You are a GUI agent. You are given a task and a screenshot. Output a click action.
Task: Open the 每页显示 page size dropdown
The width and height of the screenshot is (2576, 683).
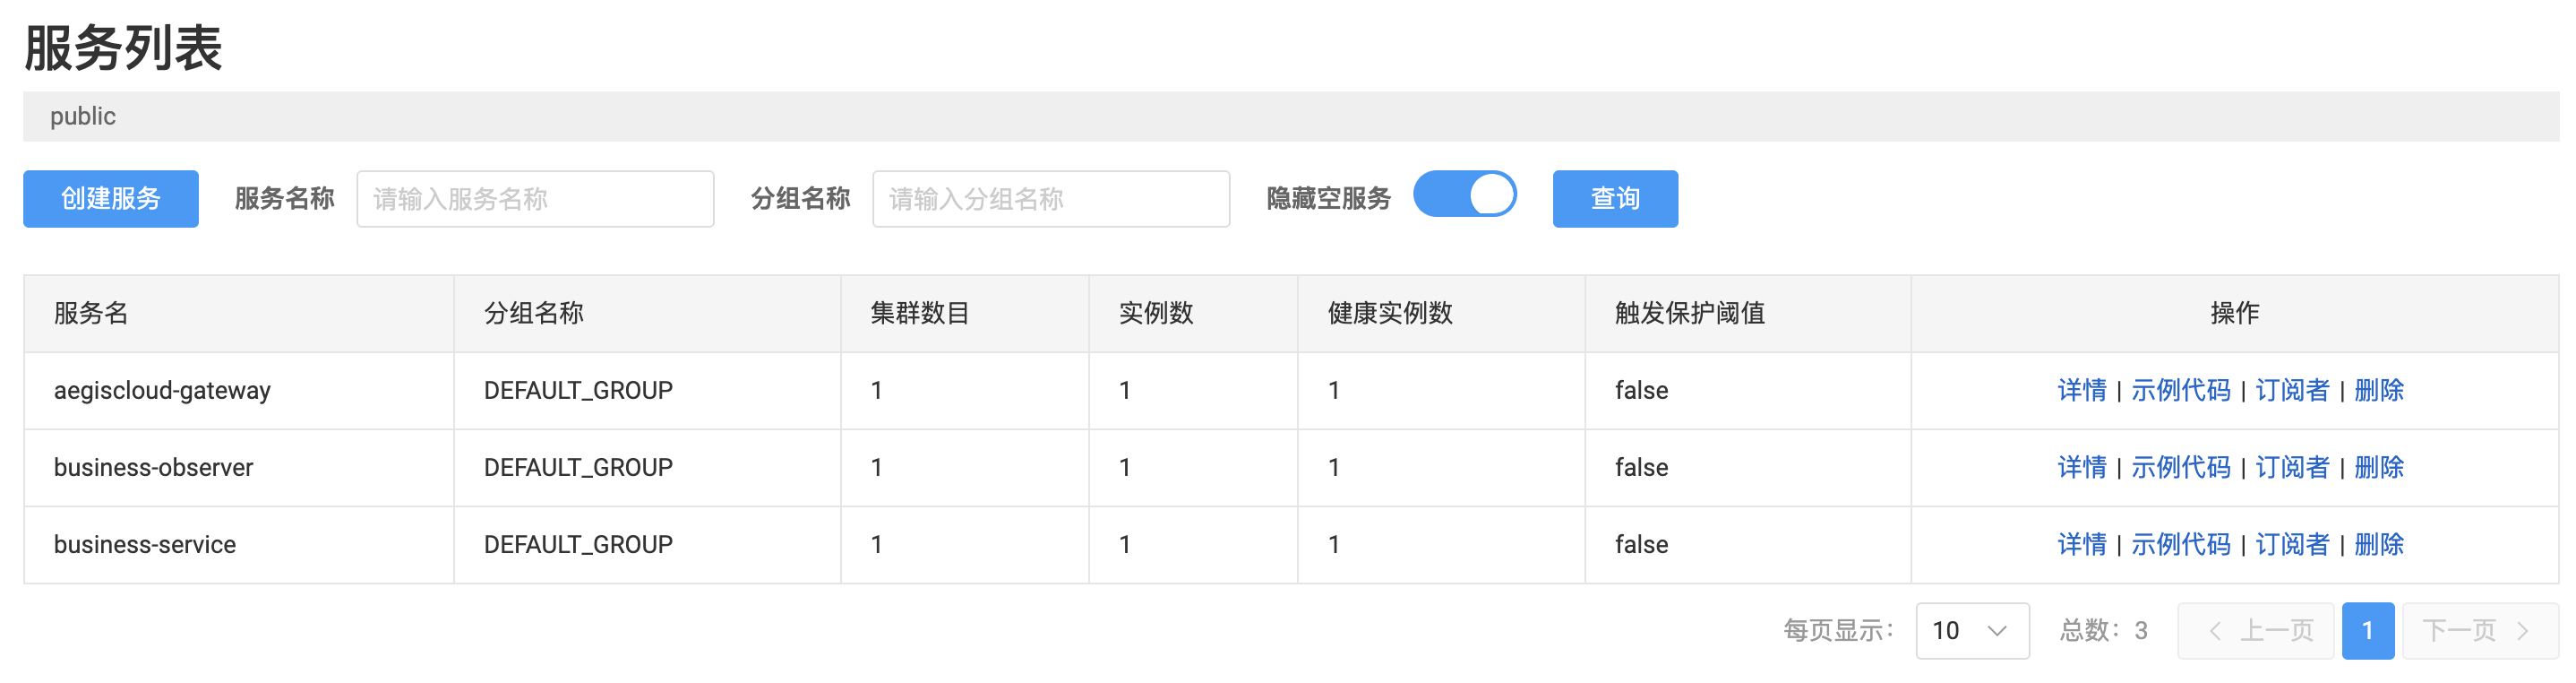coord(1971,630)
